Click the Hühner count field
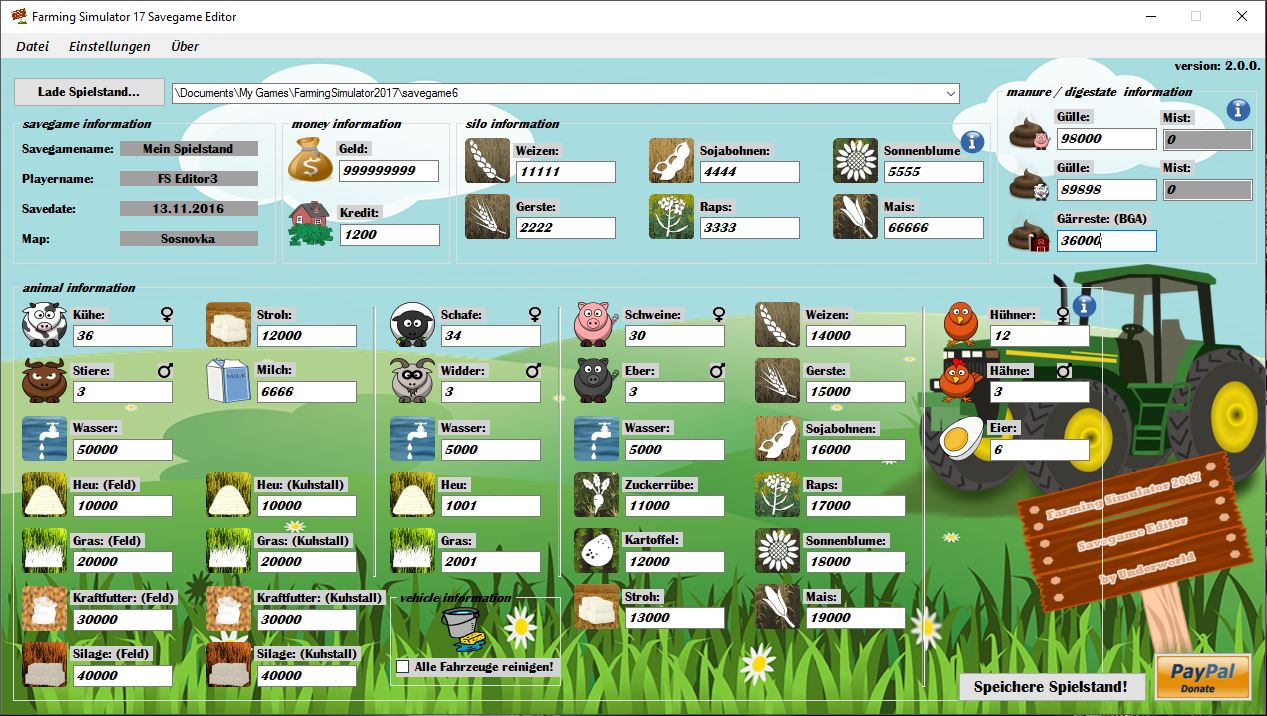 point(1039,336)
